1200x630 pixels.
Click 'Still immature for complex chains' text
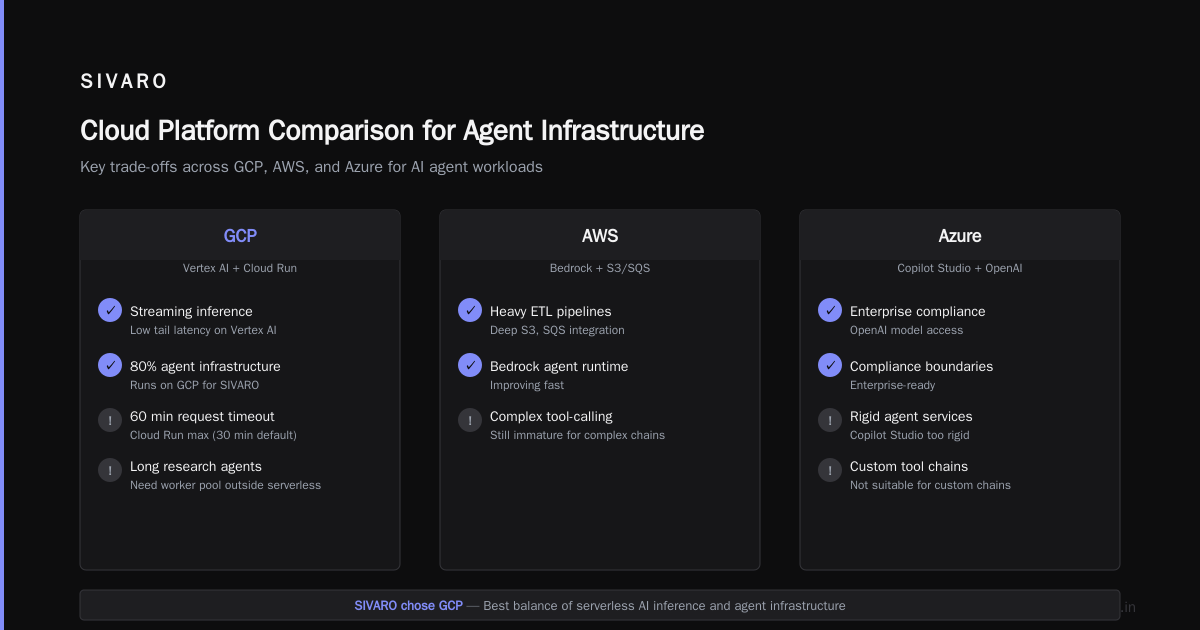(x=577, y=435)
